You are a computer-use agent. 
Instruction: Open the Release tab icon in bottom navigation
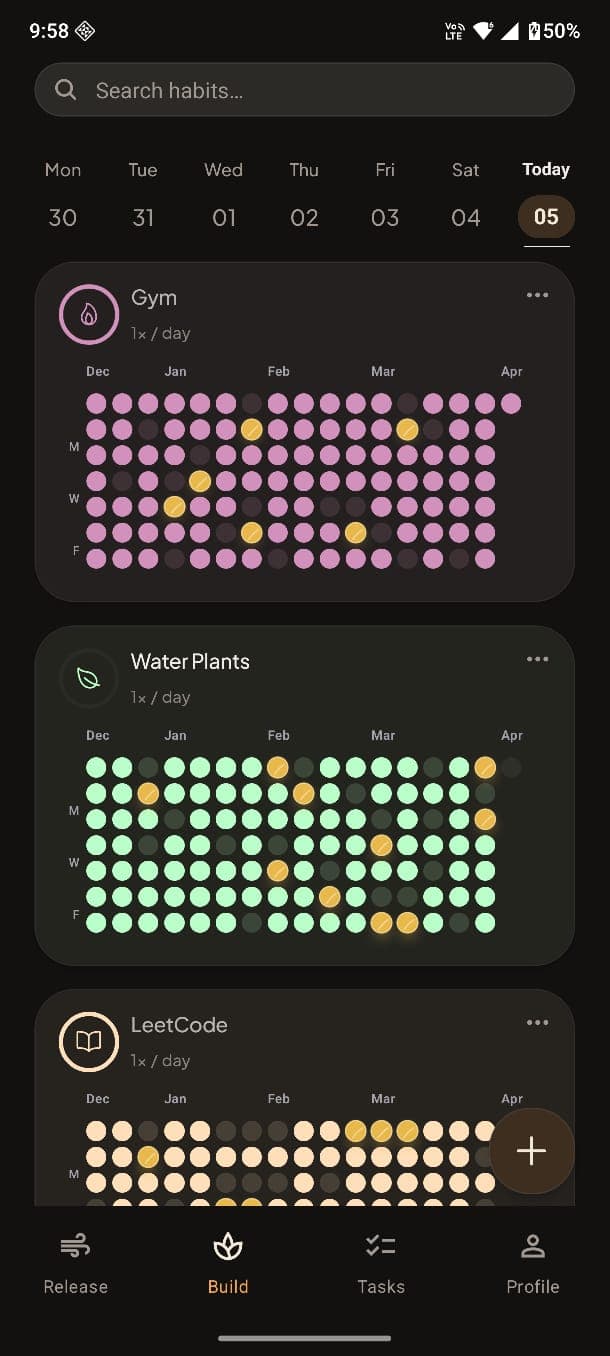coord(74,1245)
